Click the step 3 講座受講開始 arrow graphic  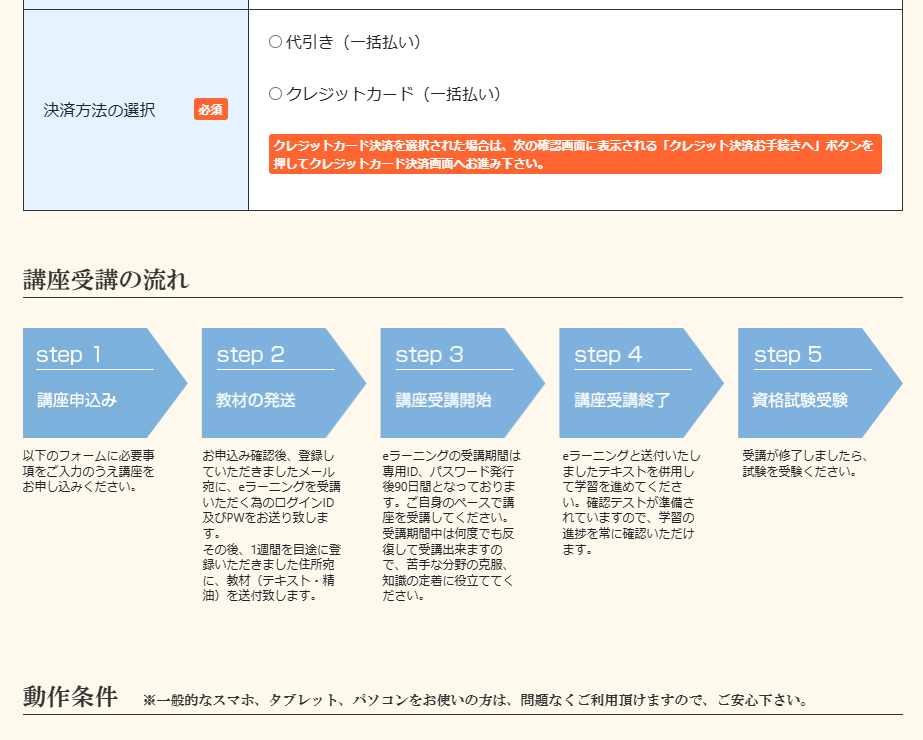[463, 383]
